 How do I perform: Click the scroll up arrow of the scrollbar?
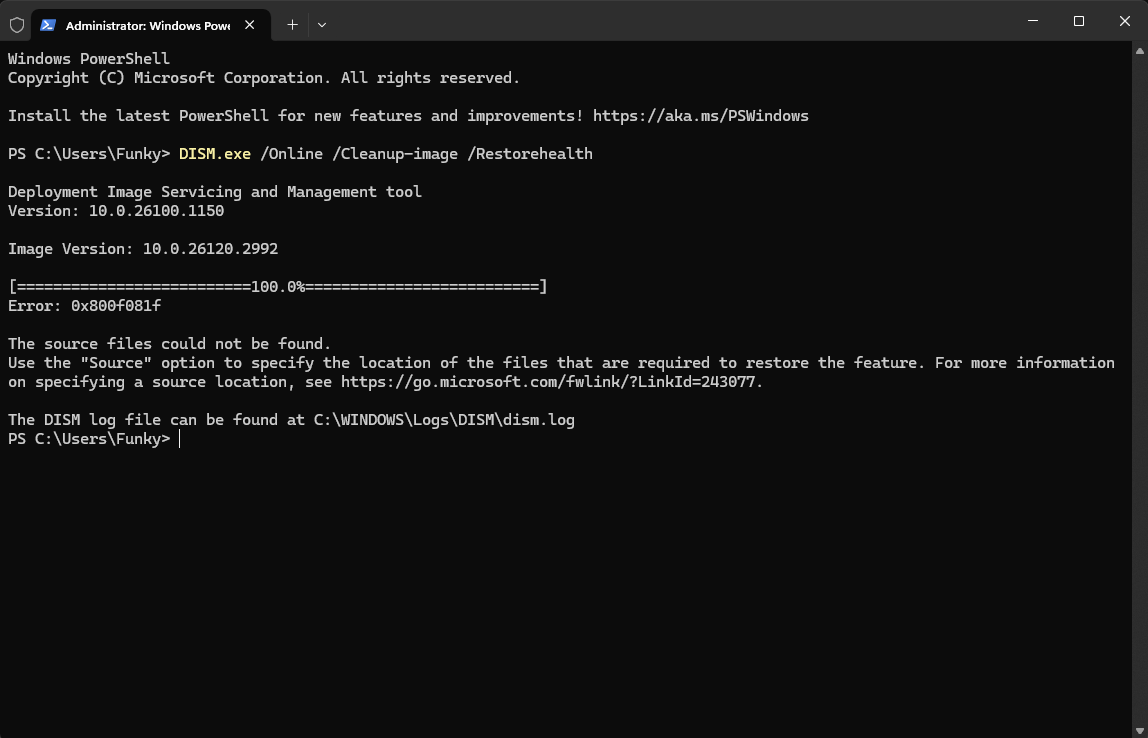[1140, 51]
